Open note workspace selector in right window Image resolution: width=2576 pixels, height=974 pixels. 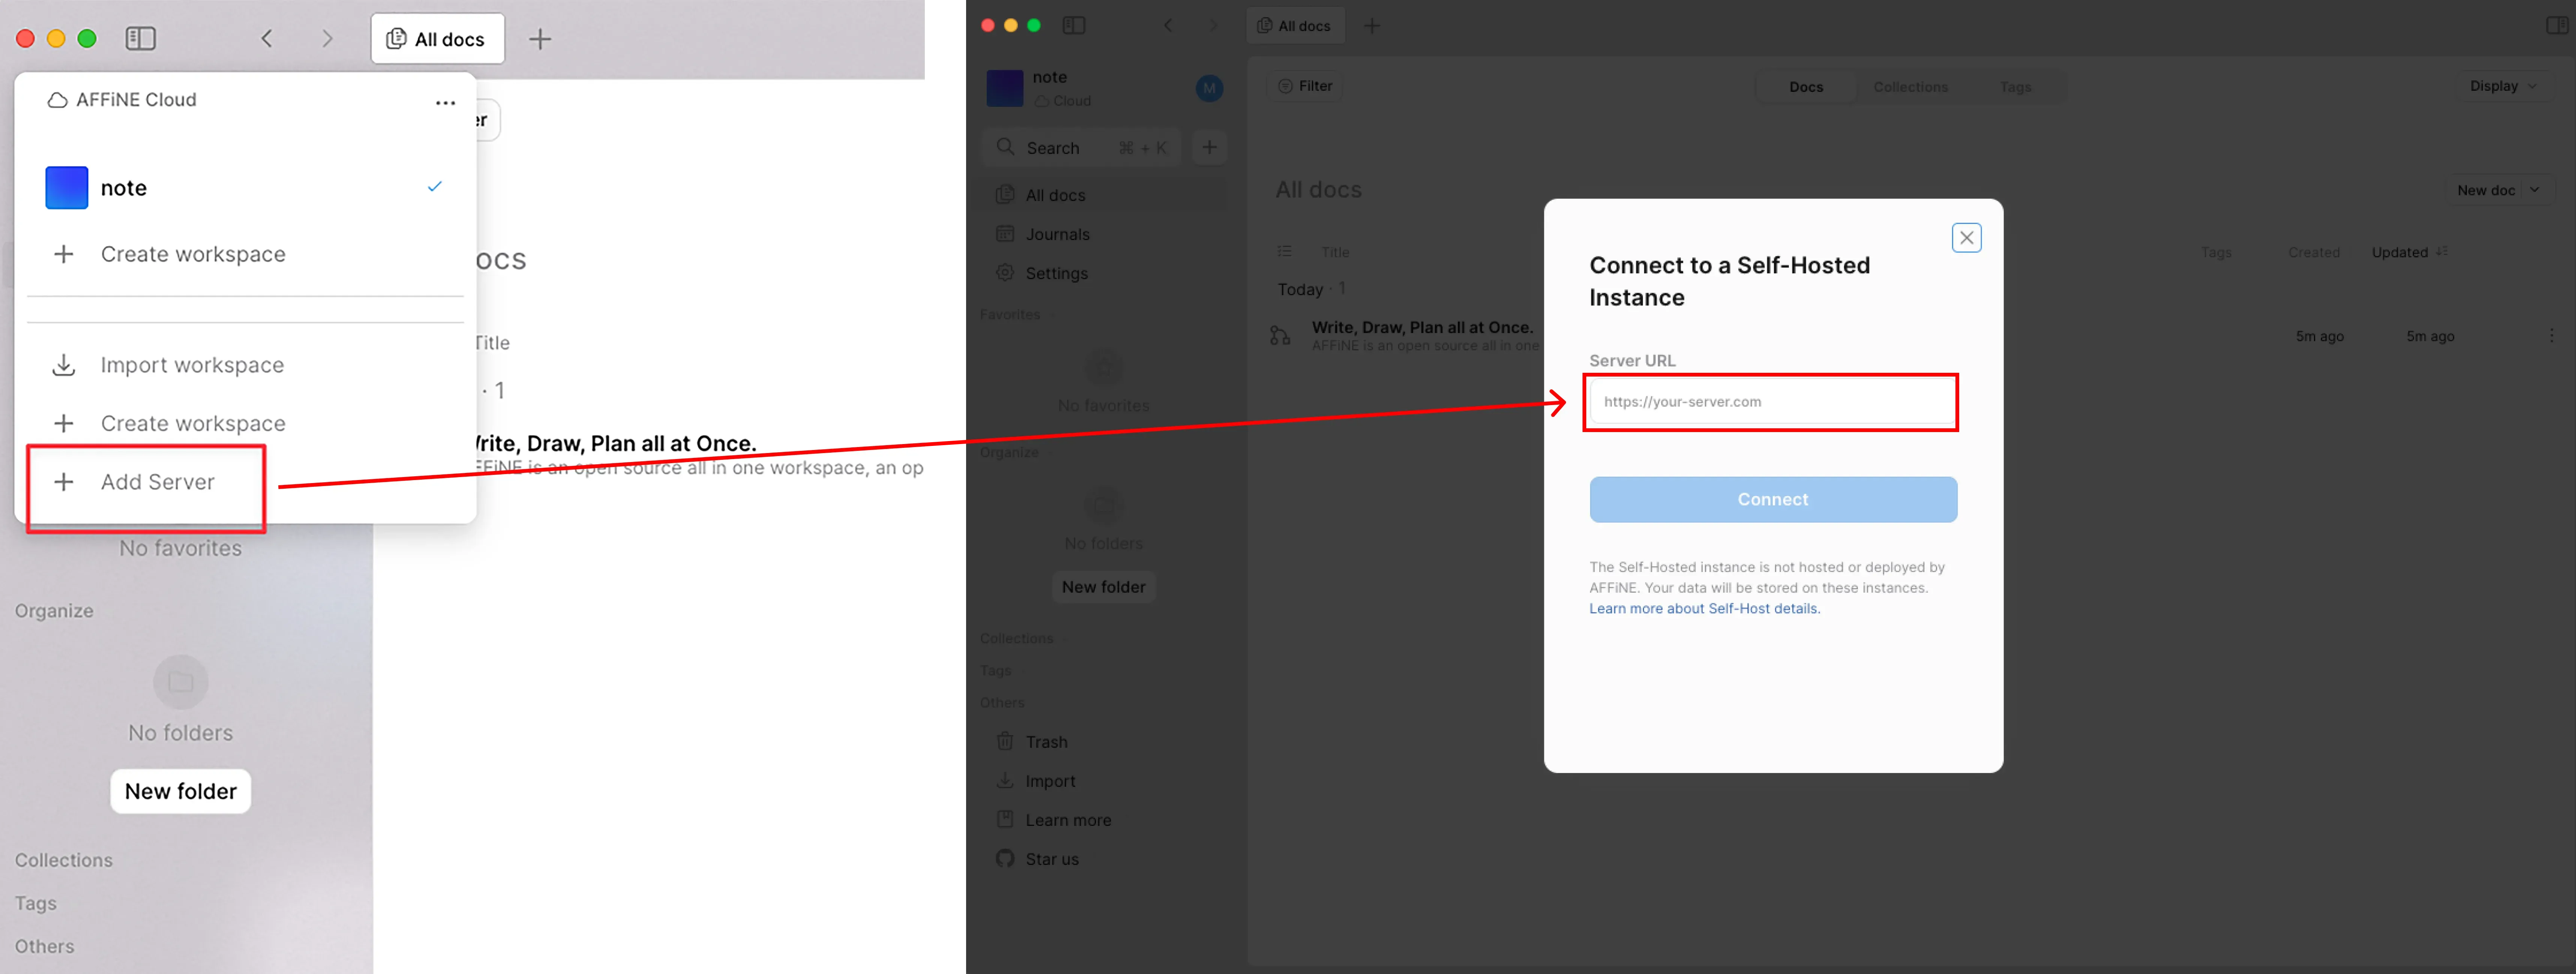1086,88
